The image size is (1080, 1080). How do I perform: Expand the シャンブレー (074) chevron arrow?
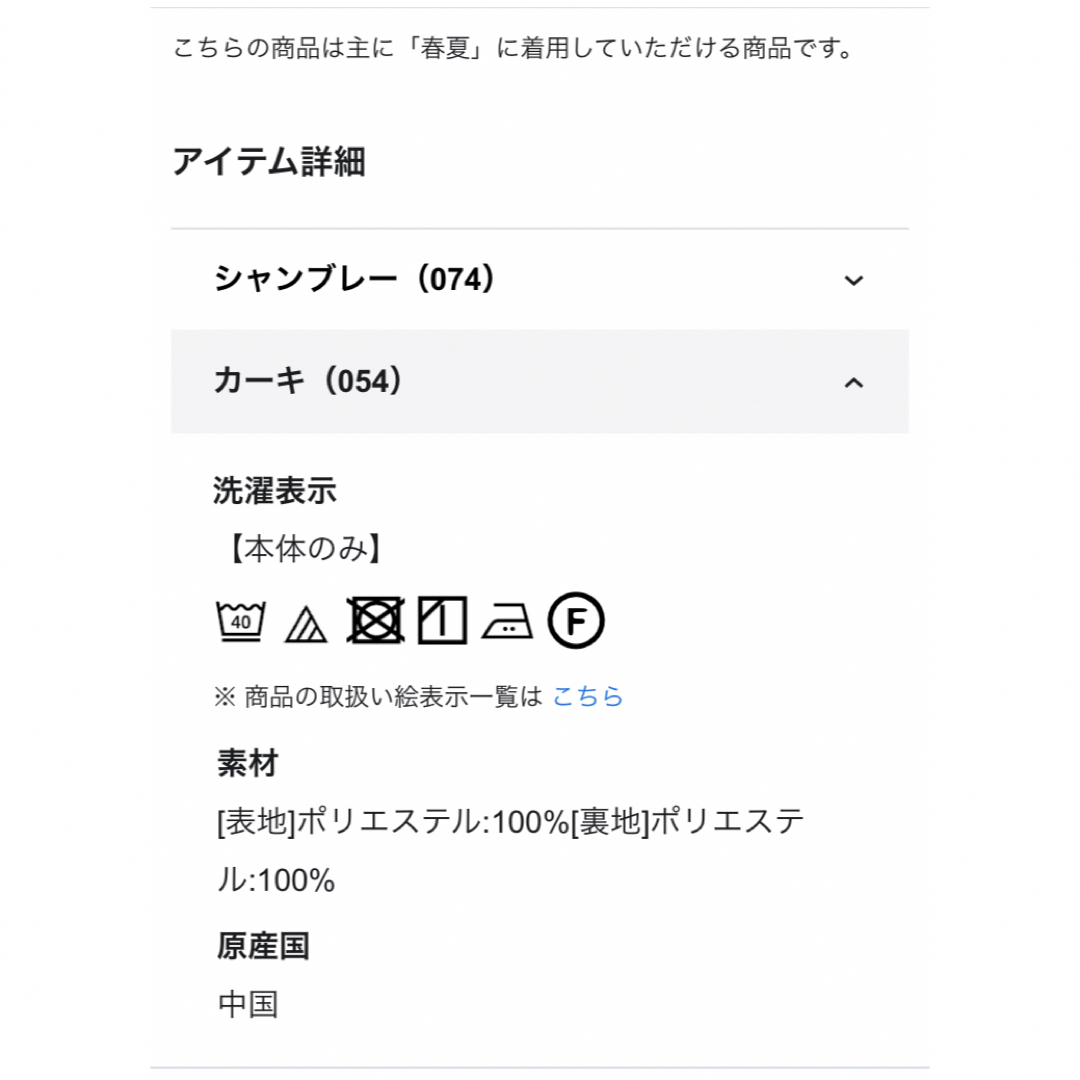coord(853,280)
